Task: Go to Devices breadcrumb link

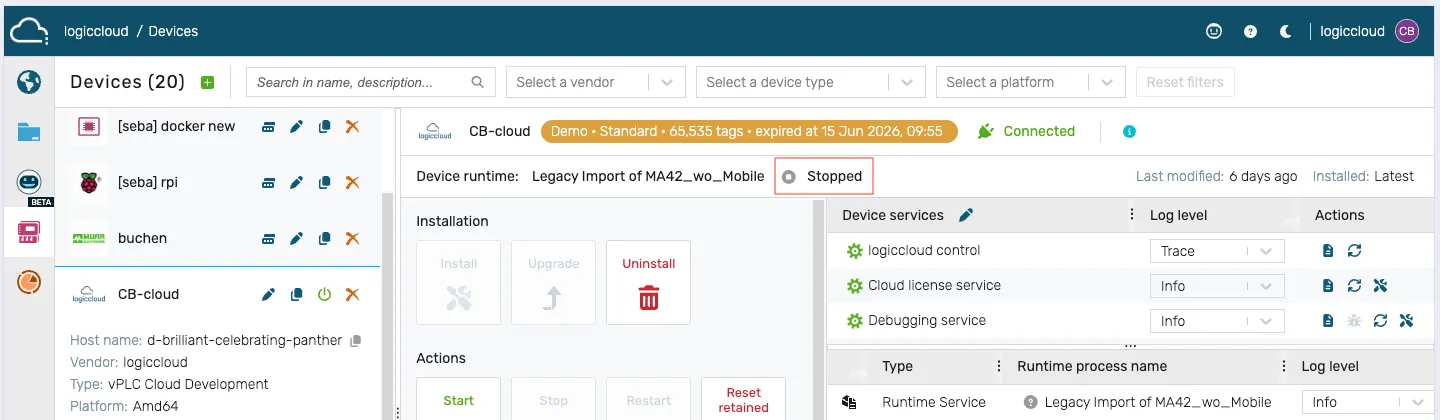Action: (173, 31)
